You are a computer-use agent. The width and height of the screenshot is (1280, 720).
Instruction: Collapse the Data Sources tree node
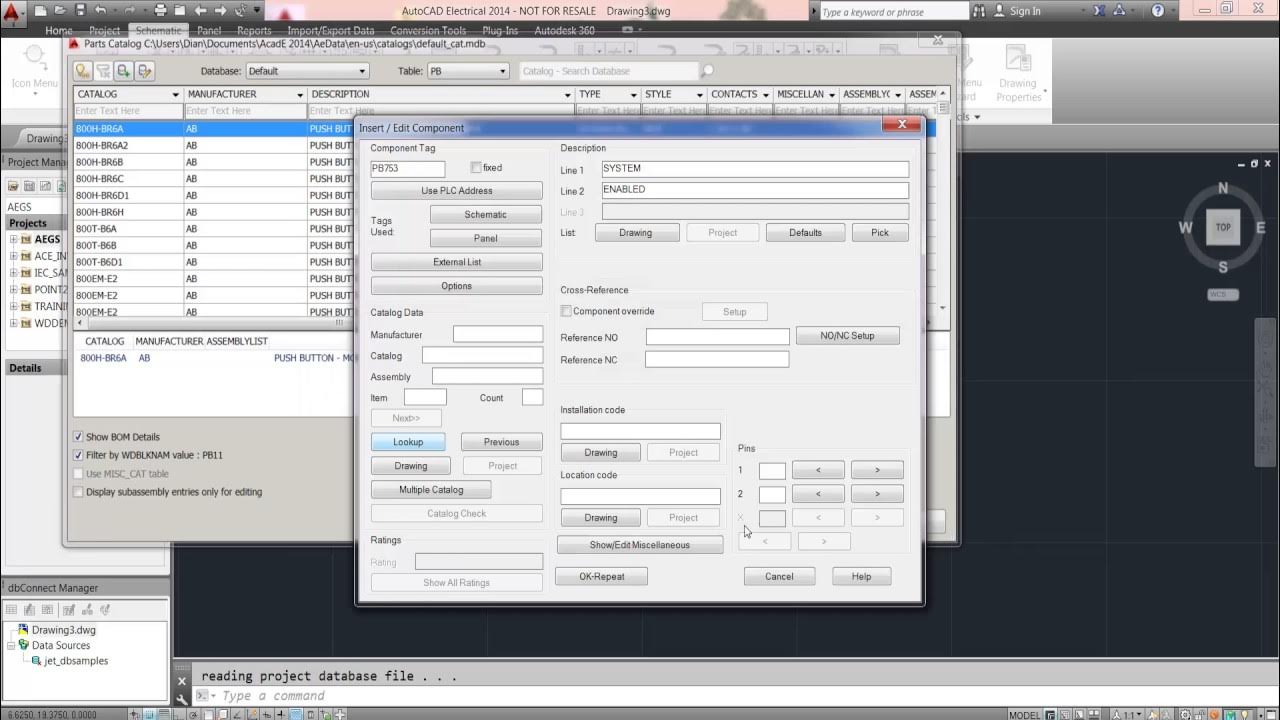tap(10, 646)
